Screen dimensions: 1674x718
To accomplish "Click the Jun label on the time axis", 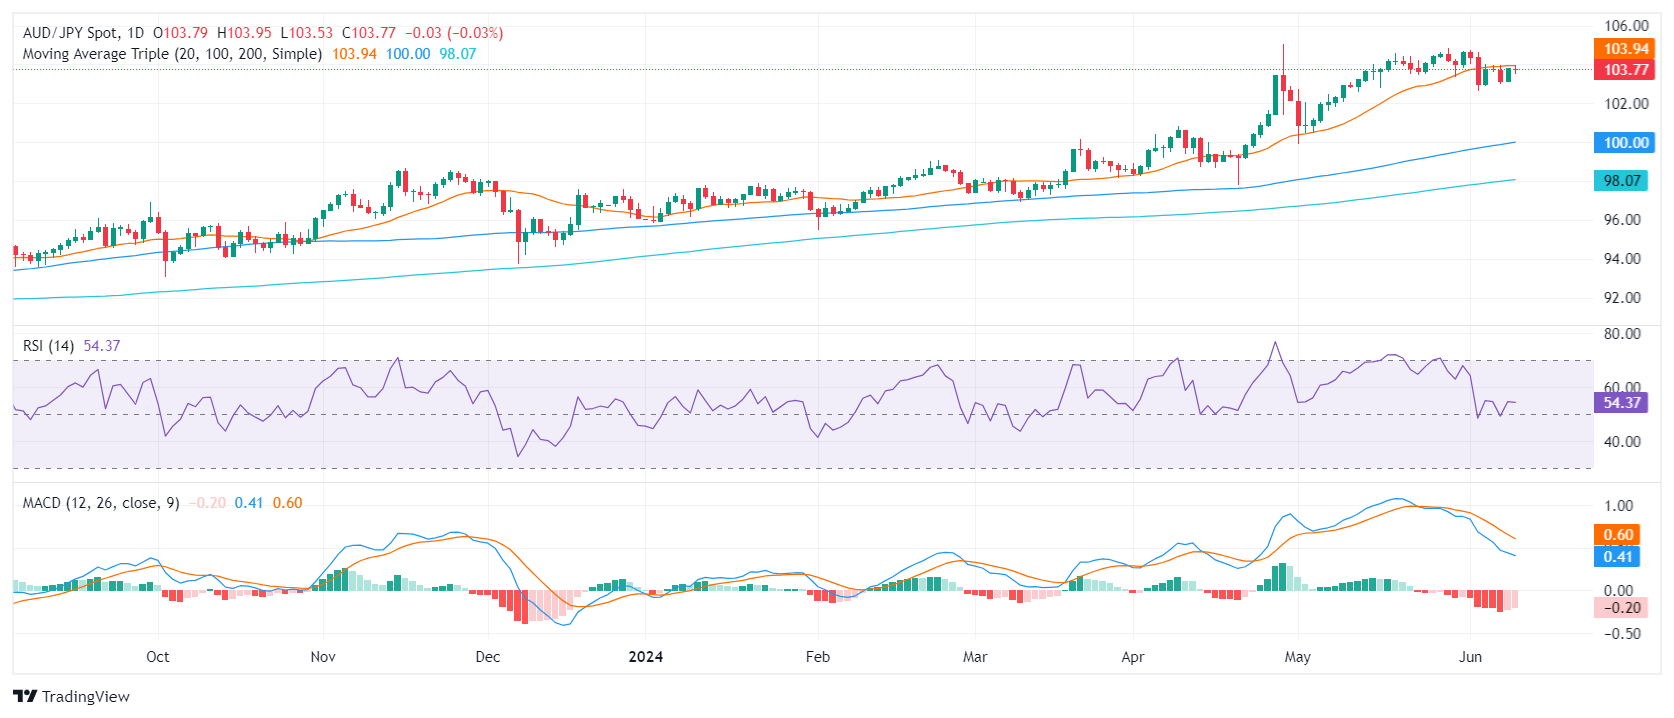I will [1470, 657].
